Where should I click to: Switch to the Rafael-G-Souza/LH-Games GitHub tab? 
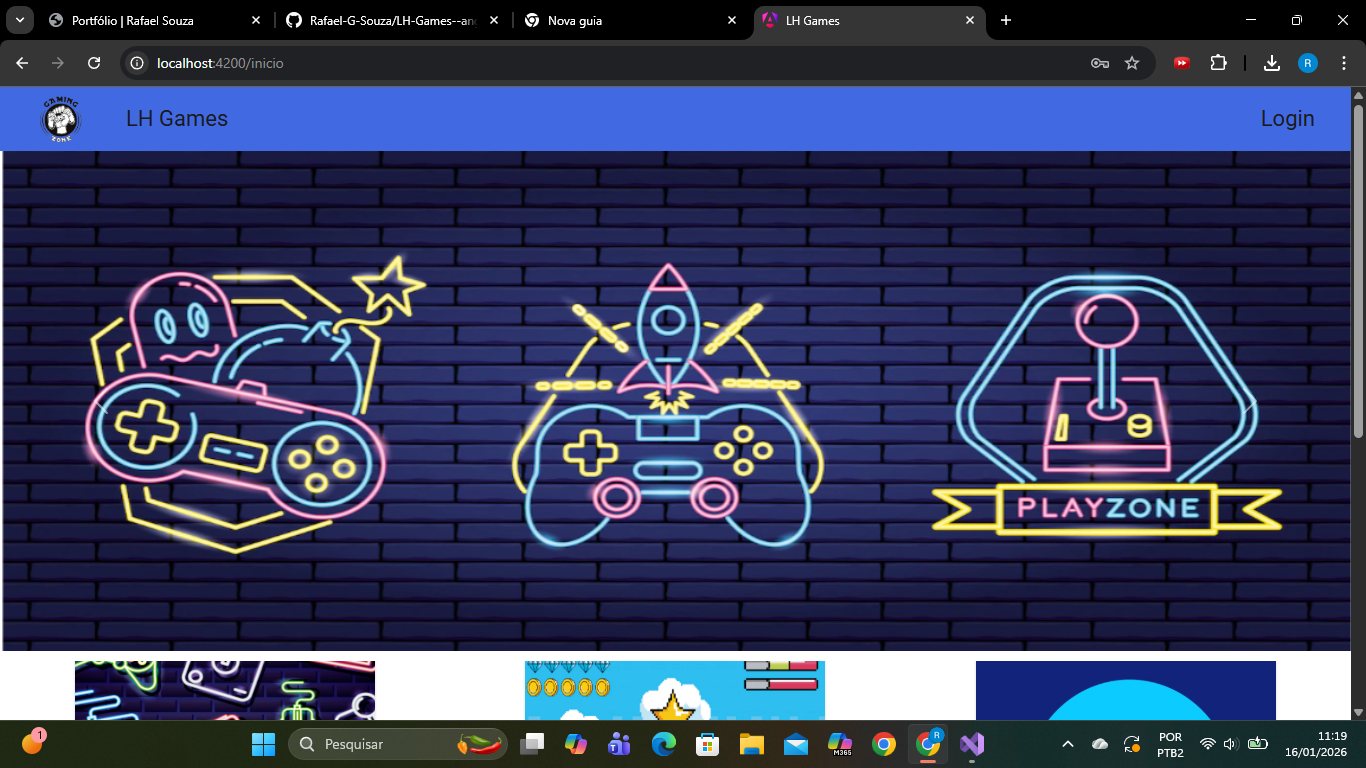(390, 20)
